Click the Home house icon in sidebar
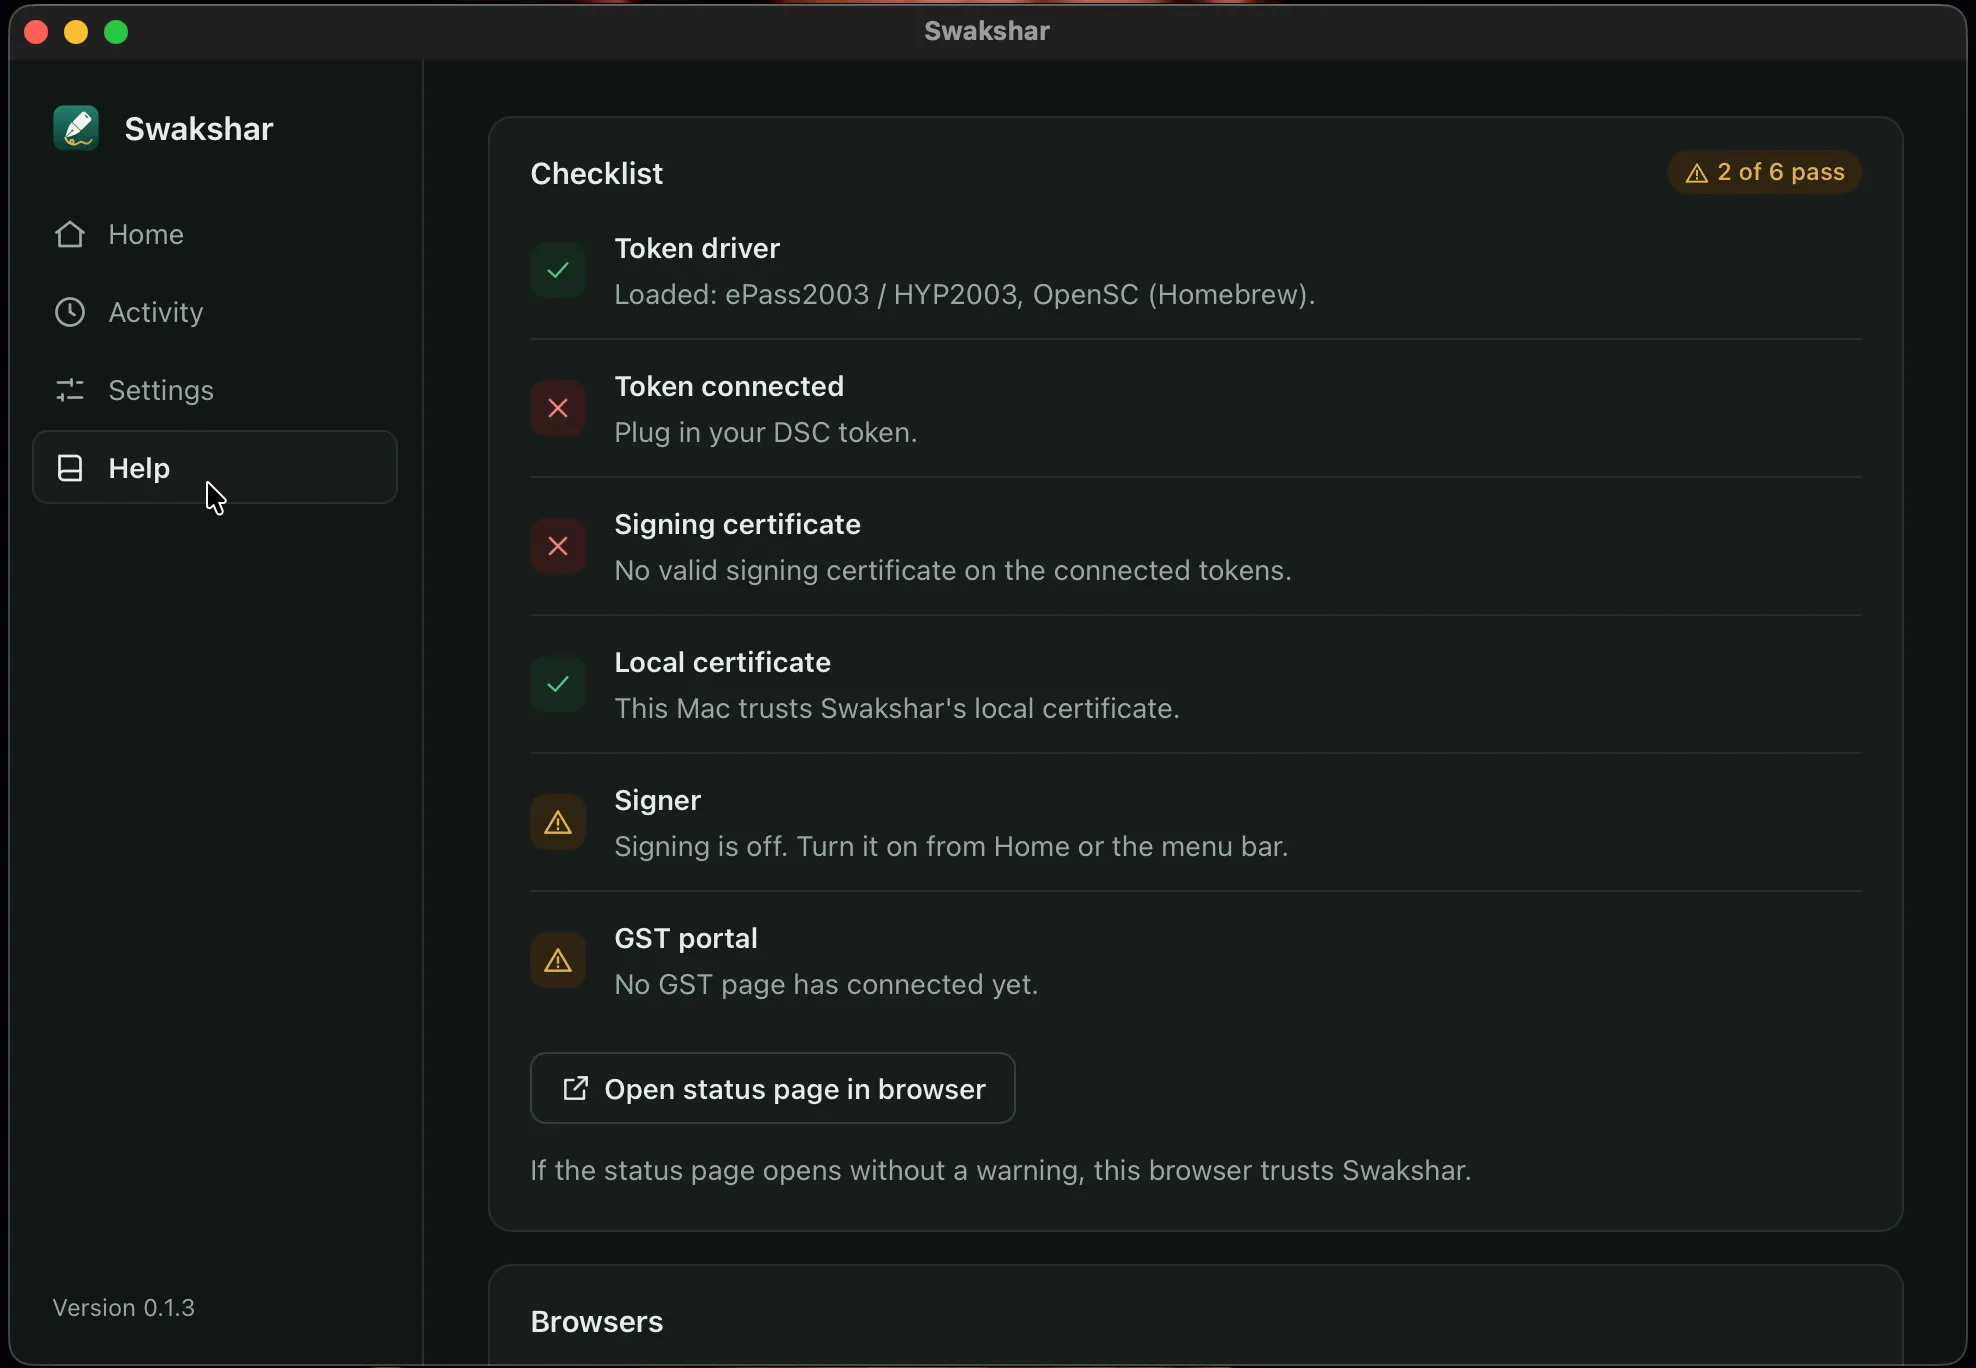Image resolution: width=1976 pixels, height=1368 pixels. [70, 234]
